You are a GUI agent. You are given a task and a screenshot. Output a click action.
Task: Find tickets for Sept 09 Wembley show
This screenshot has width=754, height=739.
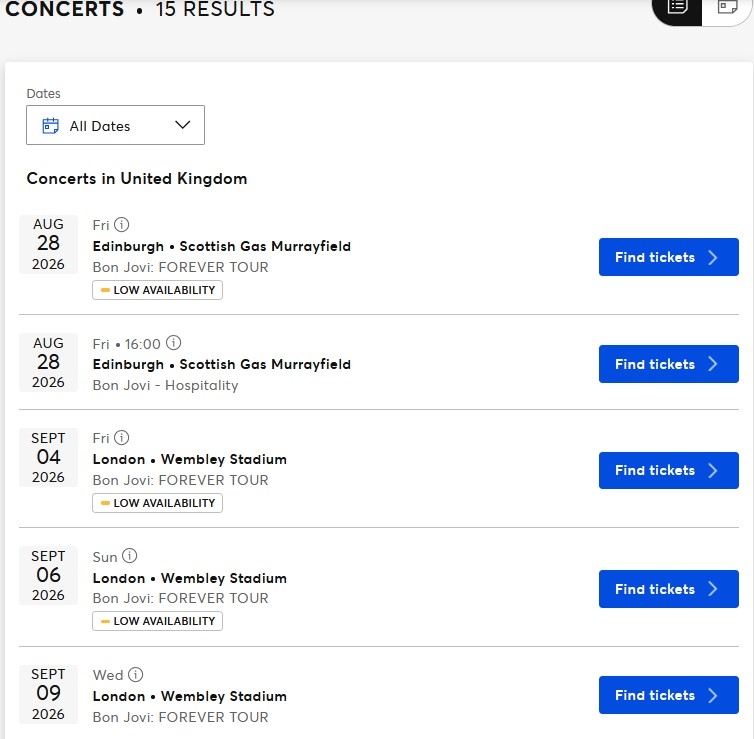668,695
